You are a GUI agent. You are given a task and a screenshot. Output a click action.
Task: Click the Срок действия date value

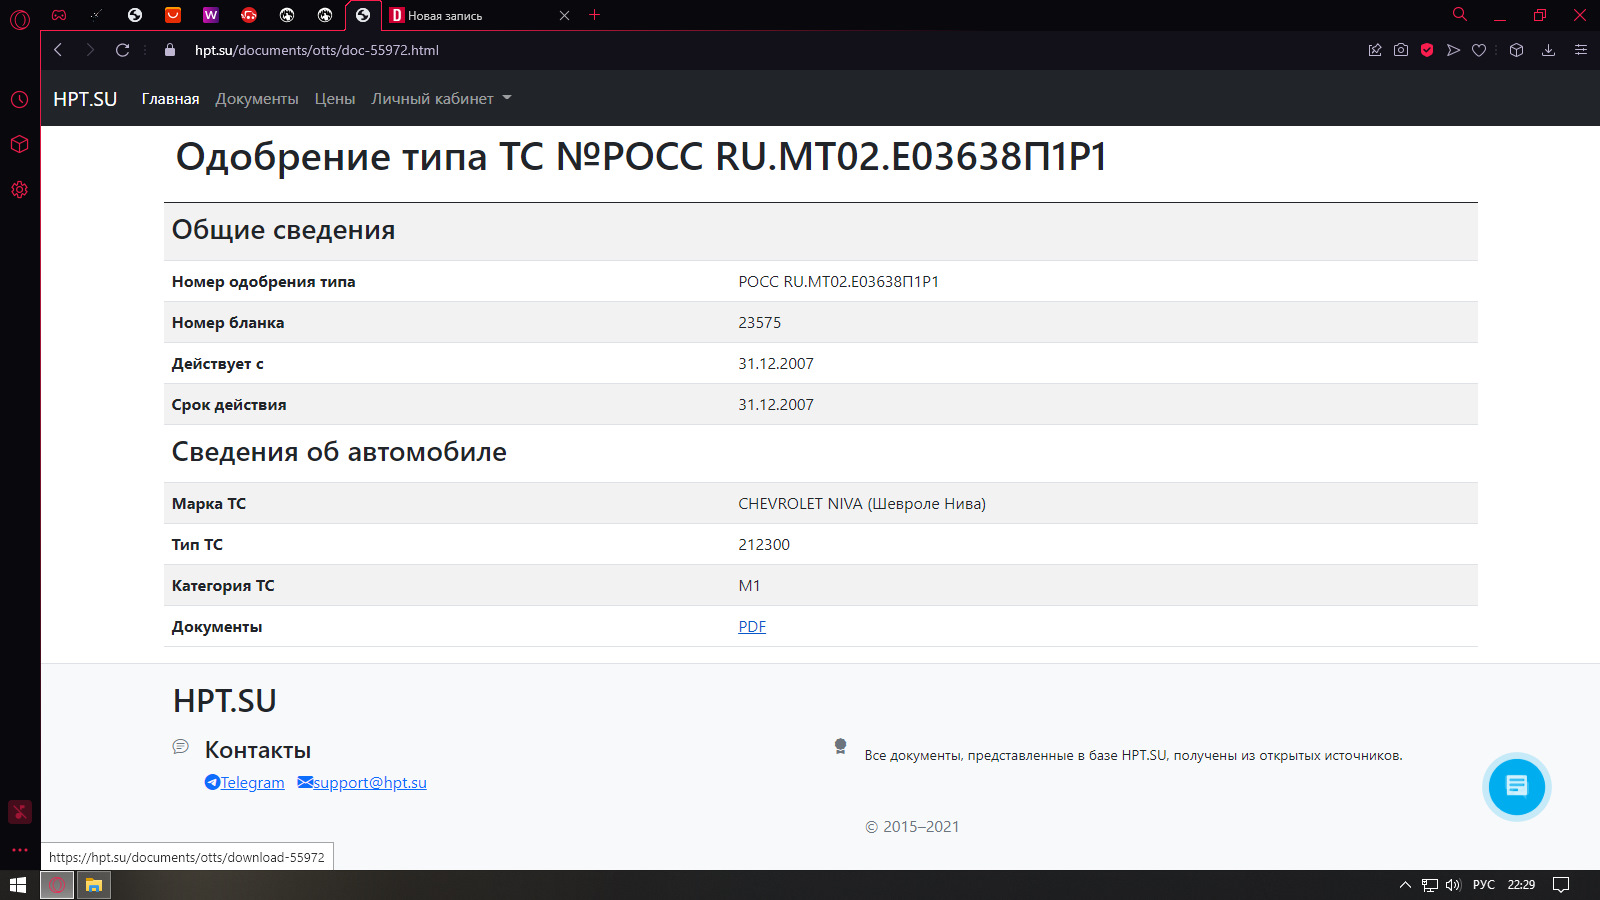pos(776,405)
